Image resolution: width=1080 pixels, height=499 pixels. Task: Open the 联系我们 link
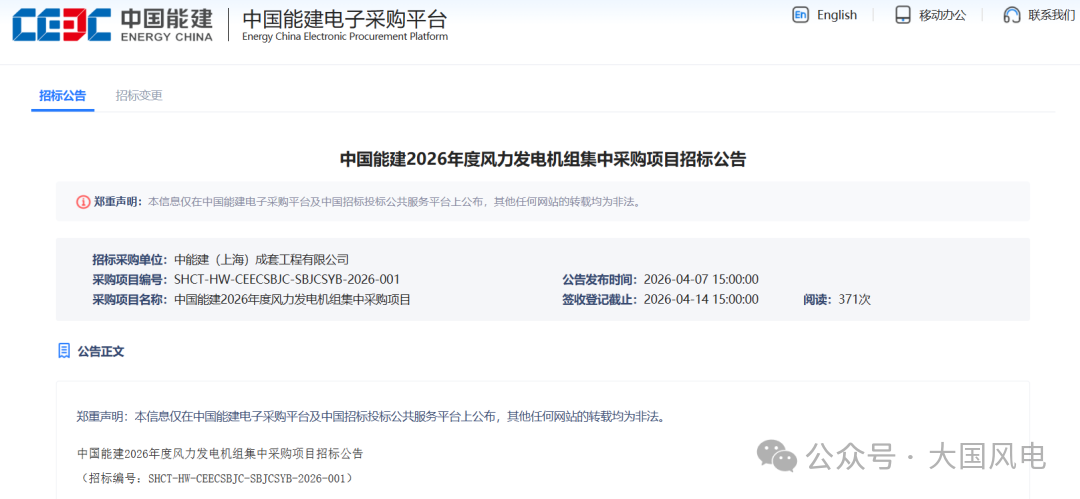pos(1051,15)
